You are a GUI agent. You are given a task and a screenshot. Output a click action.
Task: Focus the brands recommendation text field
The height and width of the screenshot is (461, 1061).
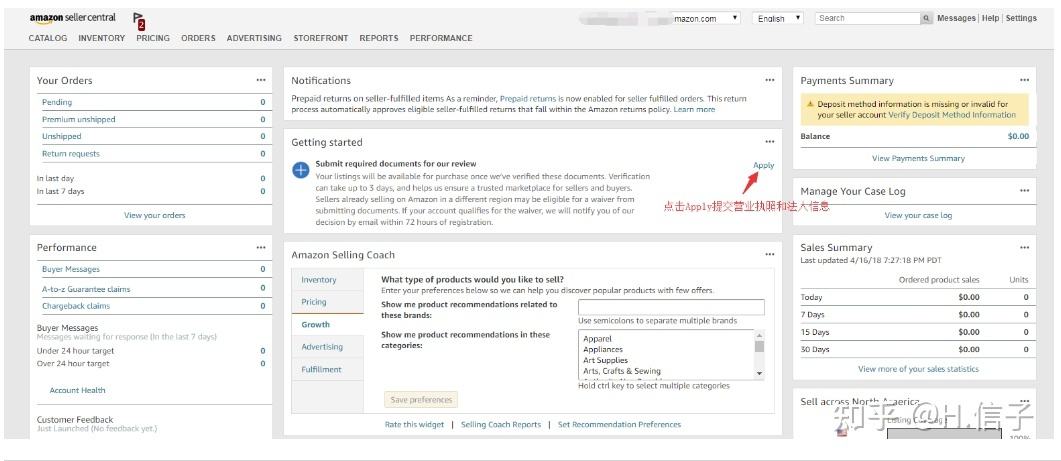671,307
